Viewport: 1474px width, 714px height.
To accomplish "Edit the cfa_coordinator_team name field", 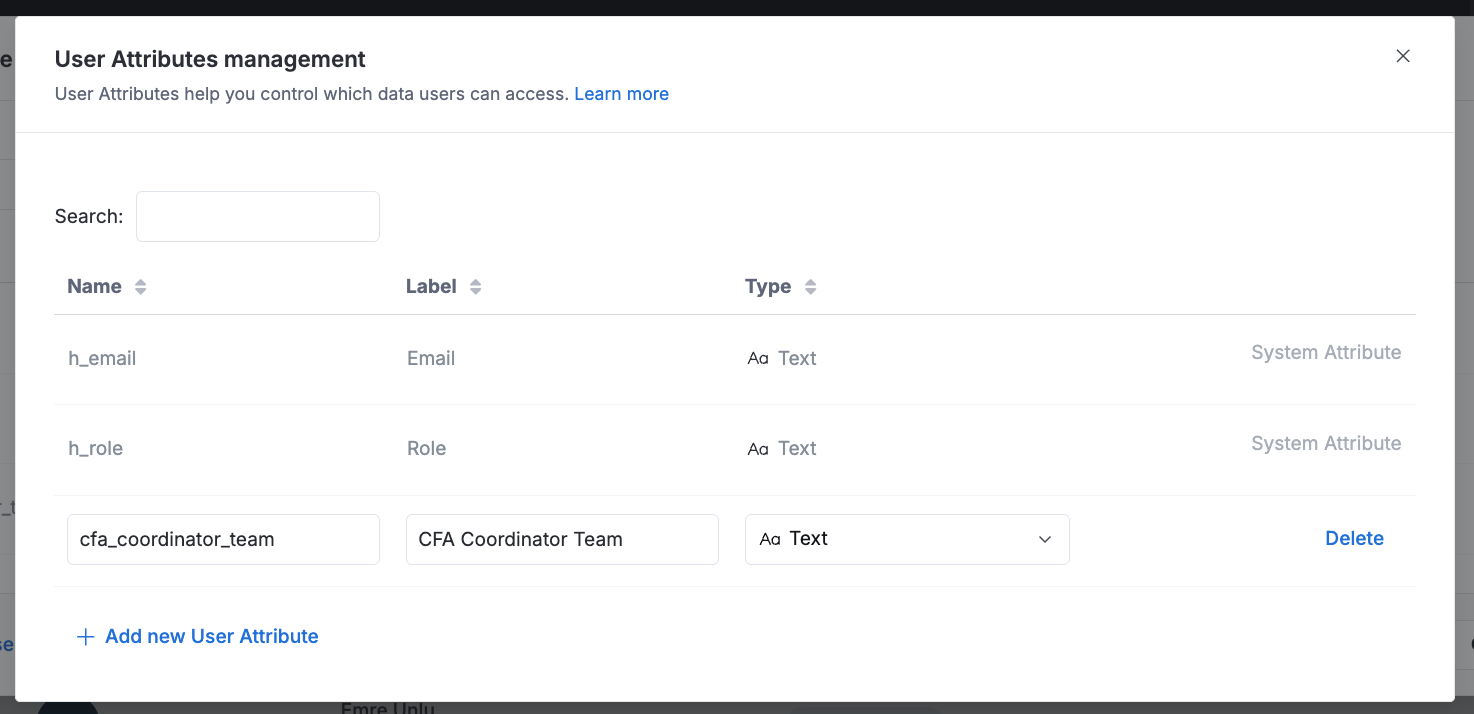I will coord(223,539).
